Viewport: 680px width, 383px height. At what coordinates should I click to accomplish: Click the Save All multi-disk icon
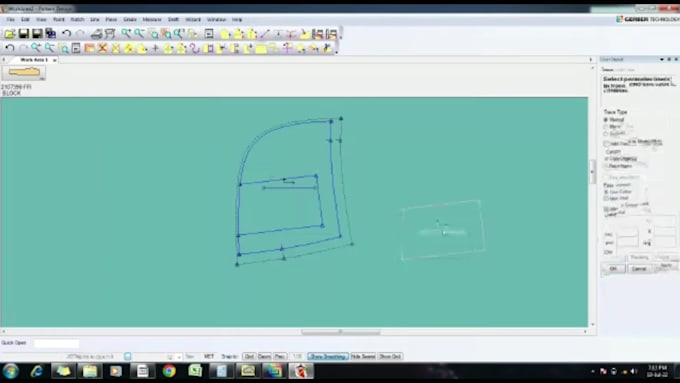click(51, 33)
